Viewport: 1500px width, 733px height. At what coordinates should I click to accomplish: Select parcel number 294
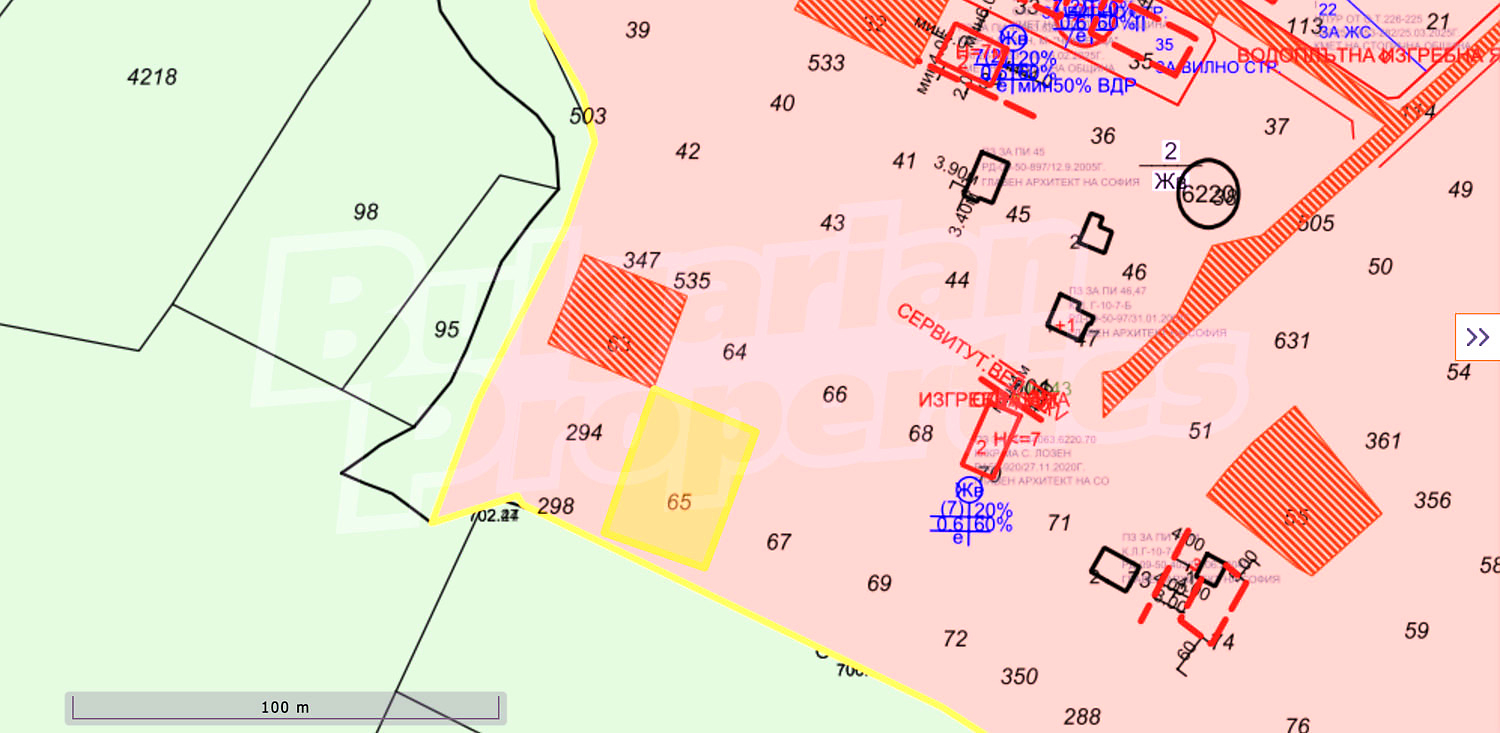tap(584, 433)
